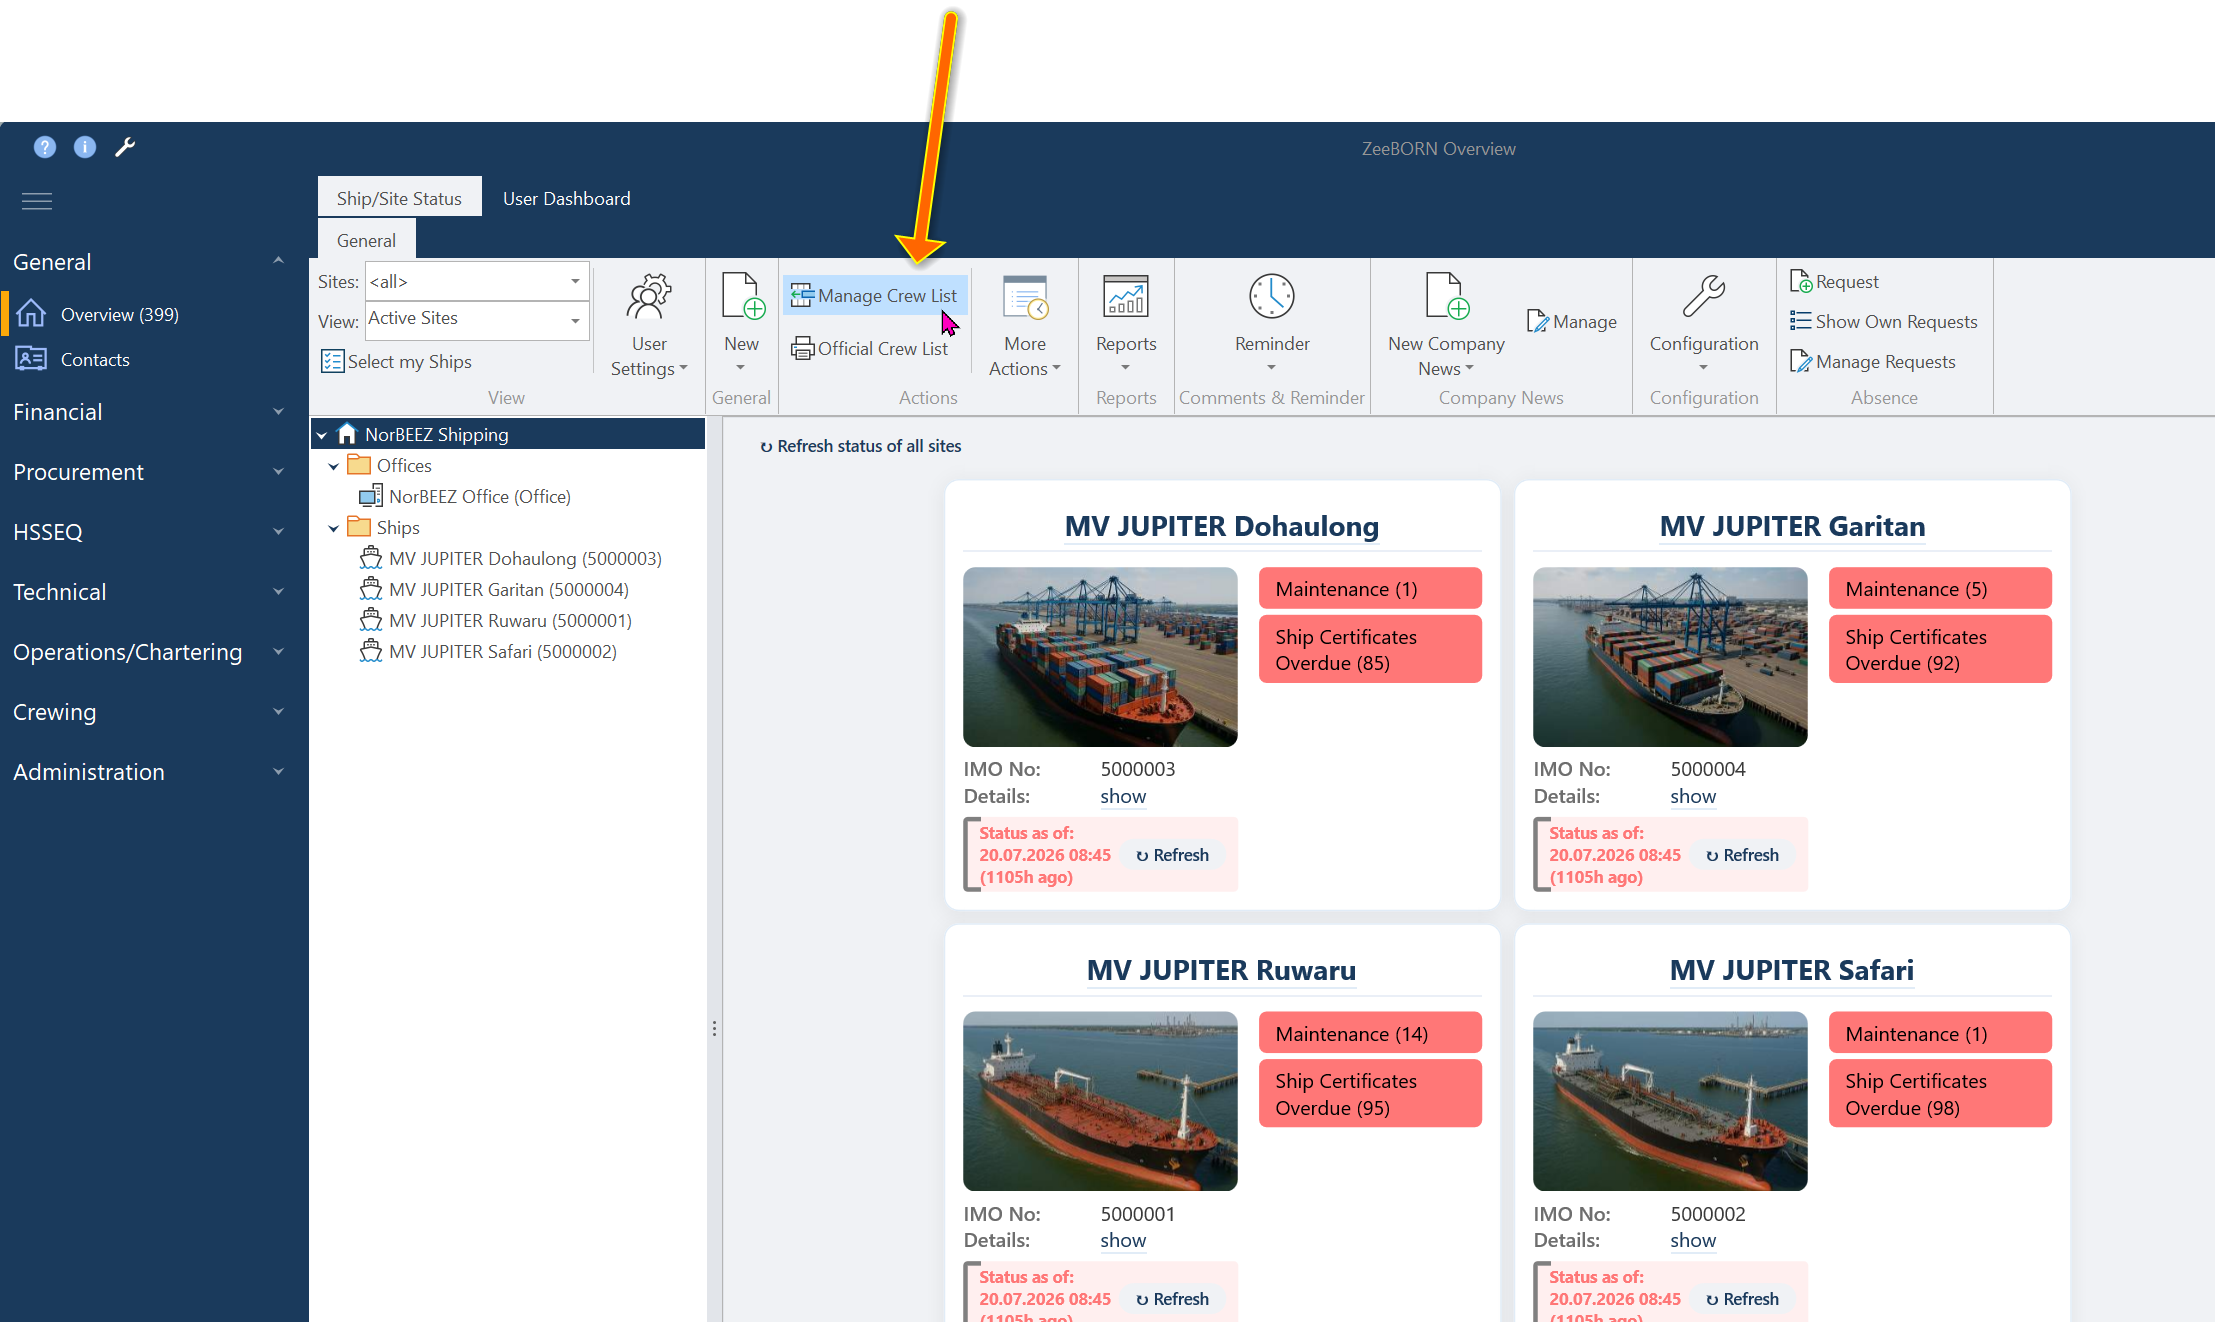
Task: Show details for MV JUPITER Dohaulong
Action: pos(1123,797)
